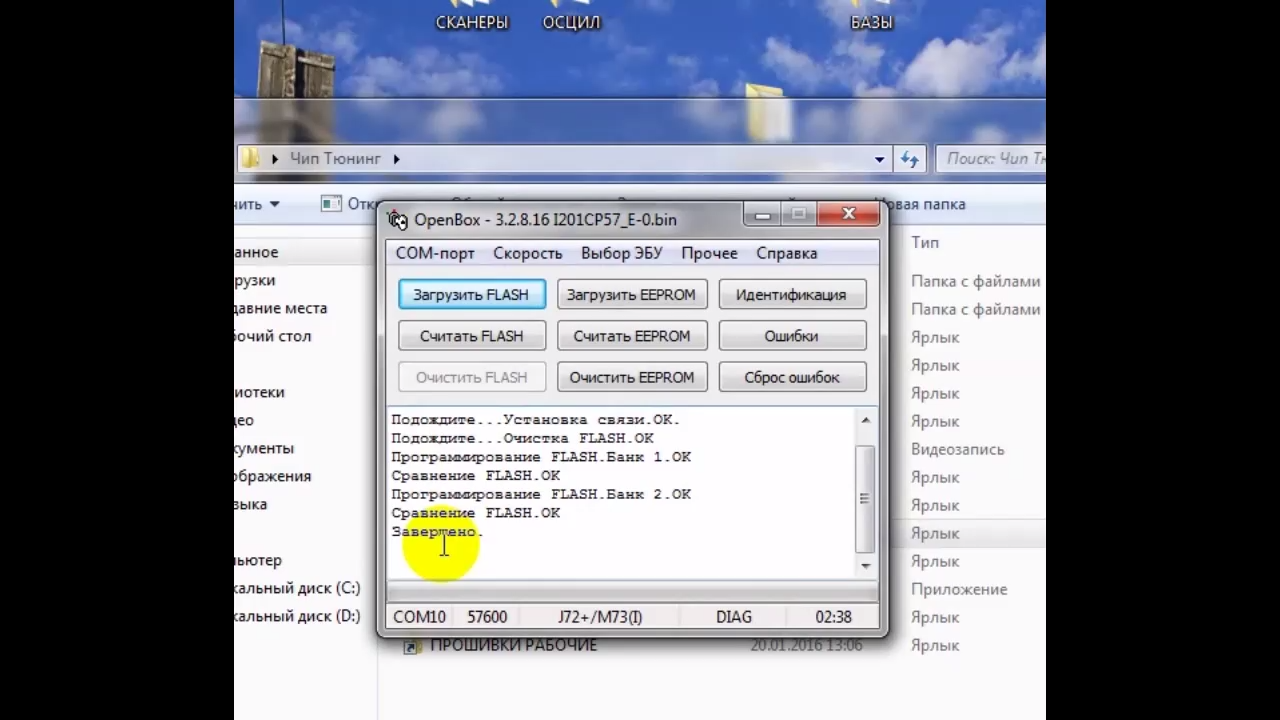This screenshot has height=720, width=1280.
Task: Select Локальный диск (D:) in sidebar
Action: [297, 616]
